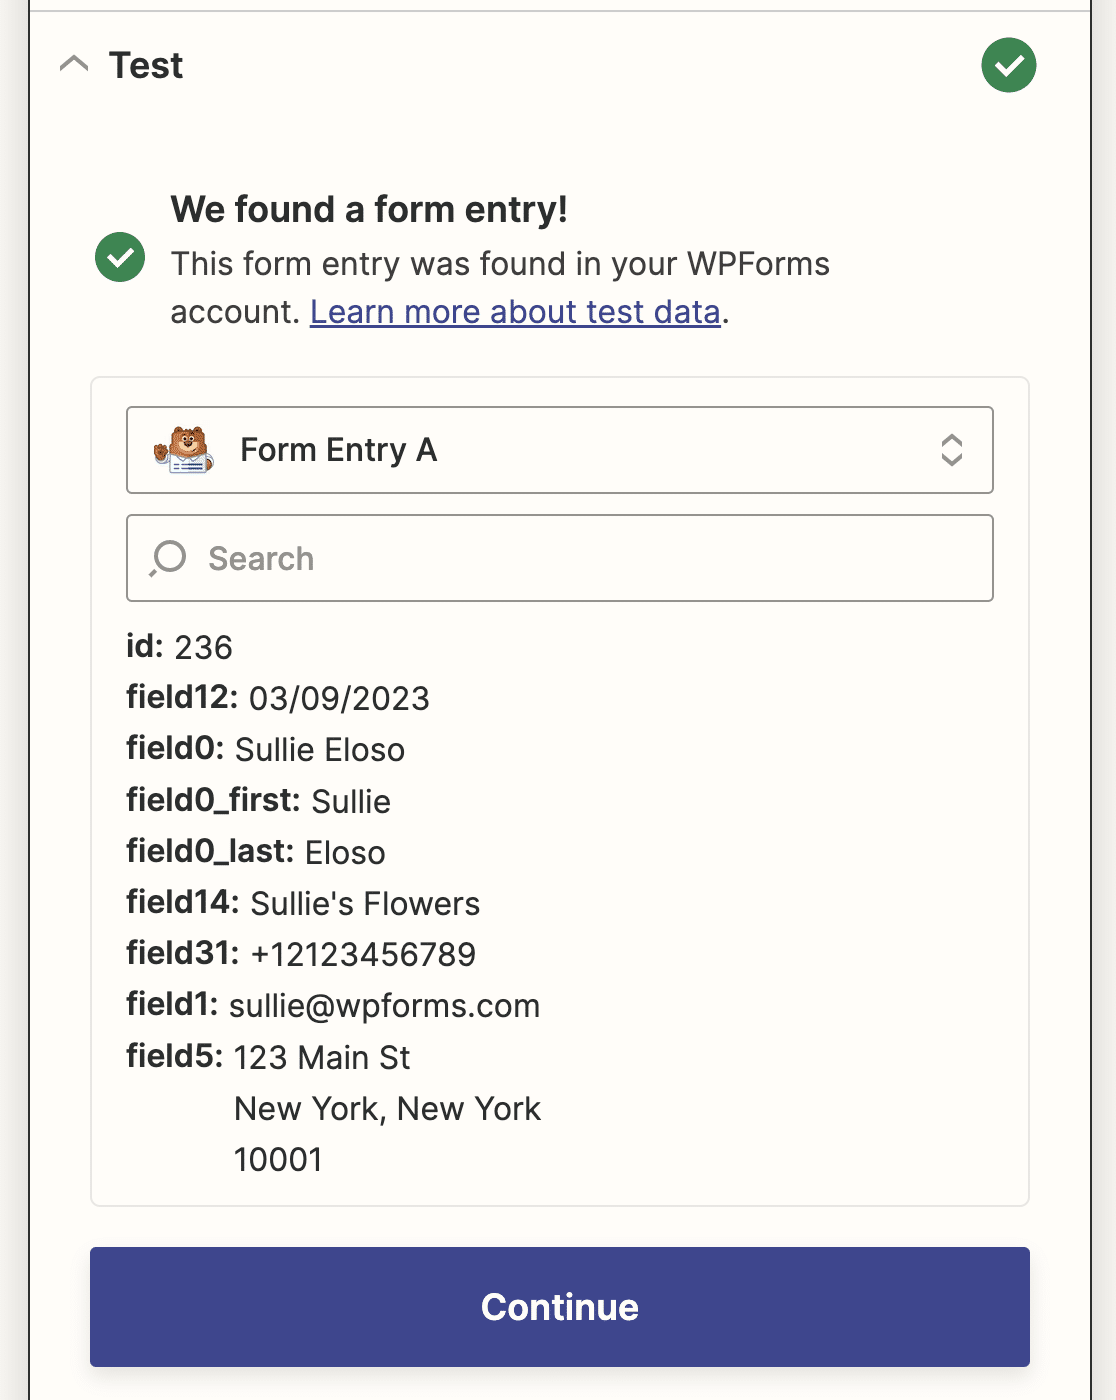1116x1400 pixels.
Task: Open the Form Entry A dropdown
Action: click(x=560, y=450)
